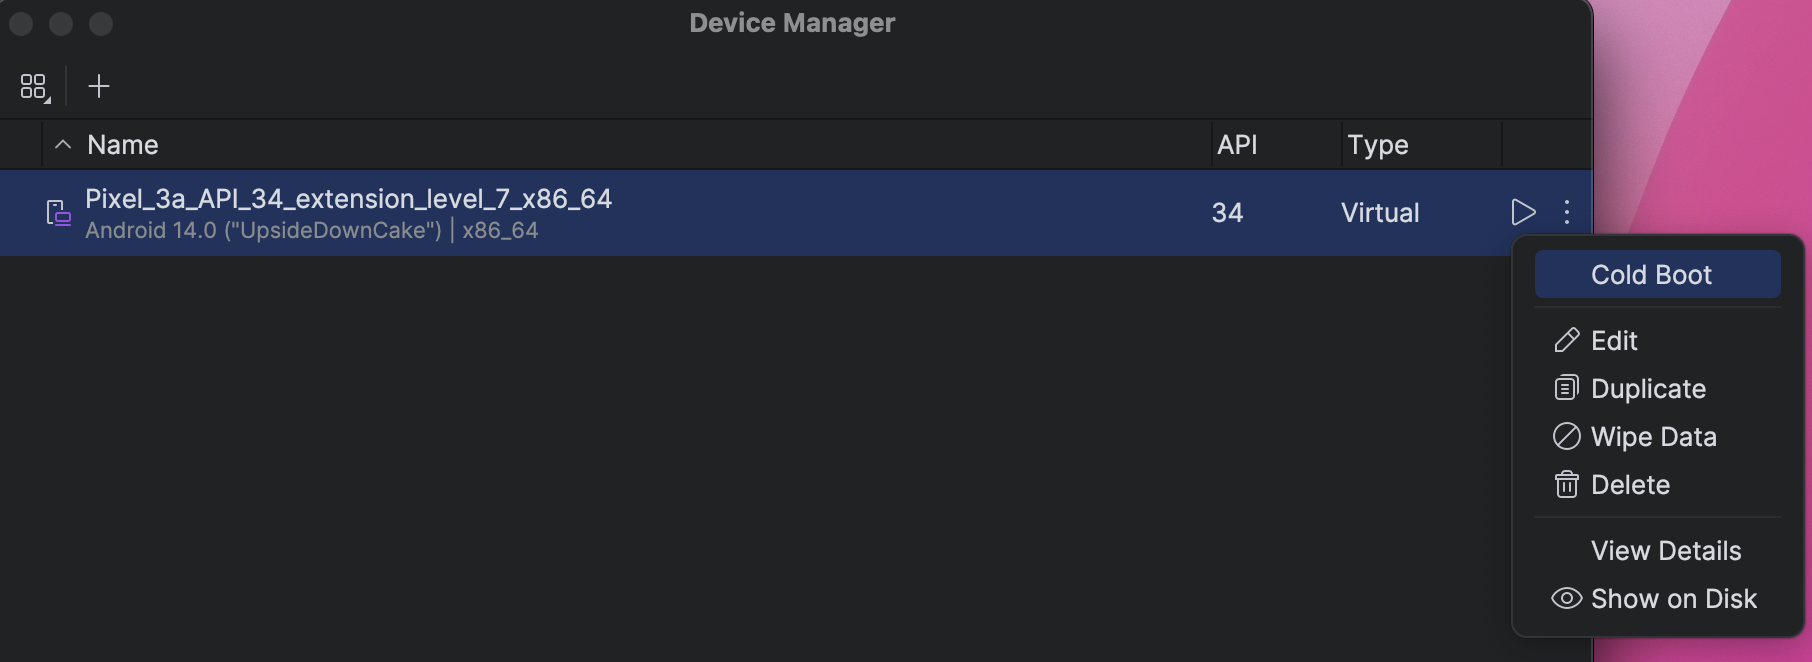Select the Show on Disk menu entry
This screenshot has width=1812, height=662.
1674,599
